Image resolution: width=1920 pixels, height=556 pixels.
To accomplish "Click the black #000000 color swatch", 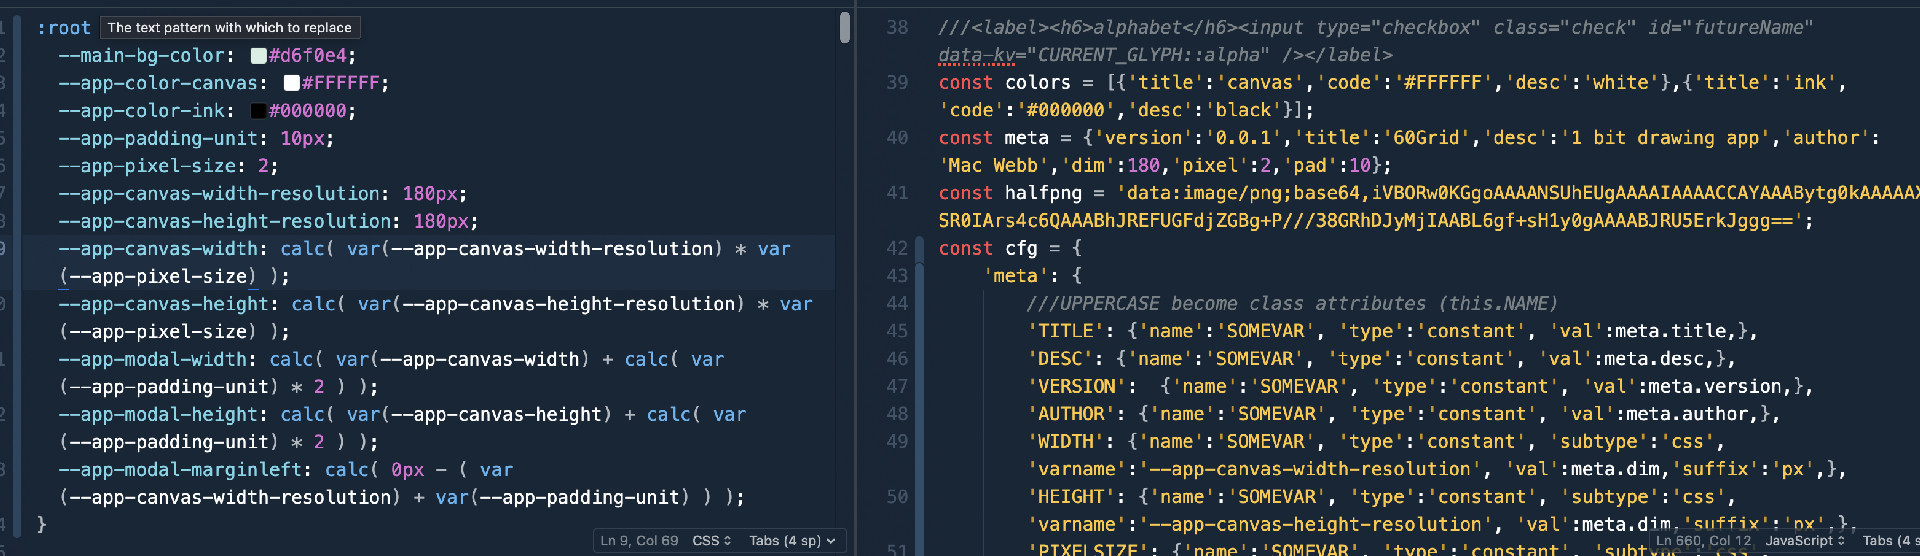I will (x=258, y=111).
